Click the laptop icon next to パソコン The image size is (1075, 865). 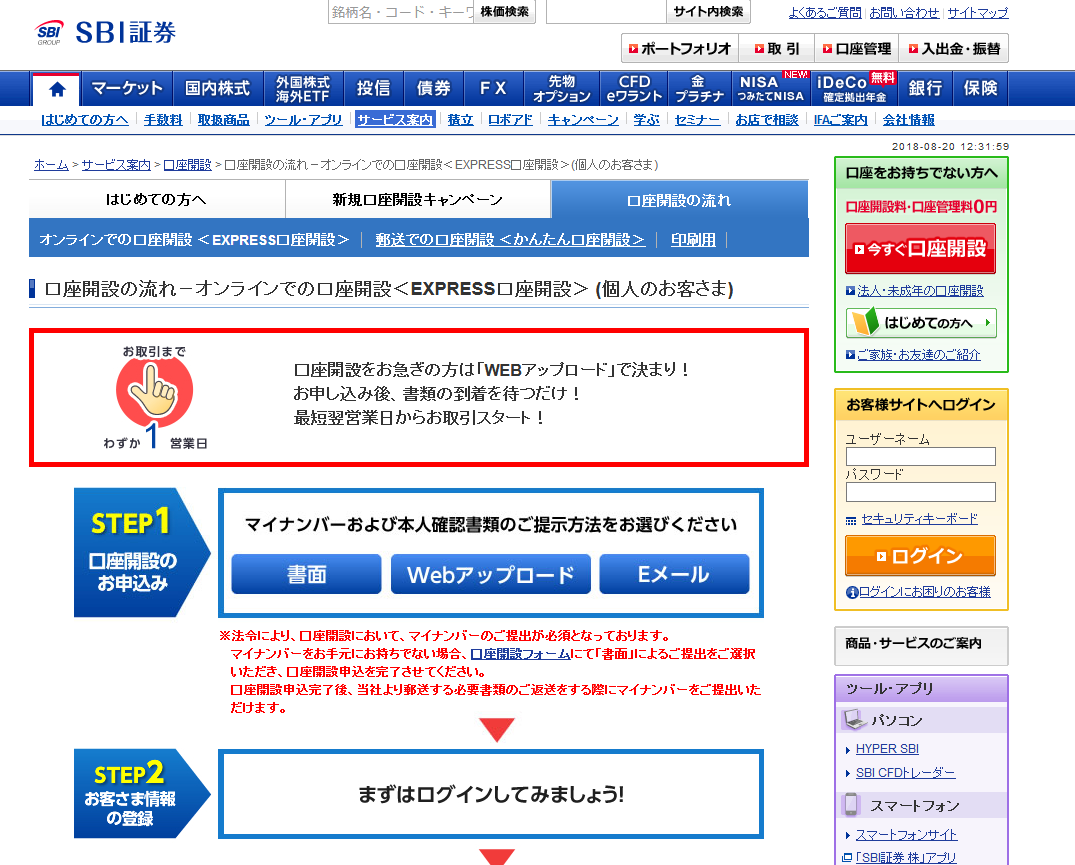[855, 720]
